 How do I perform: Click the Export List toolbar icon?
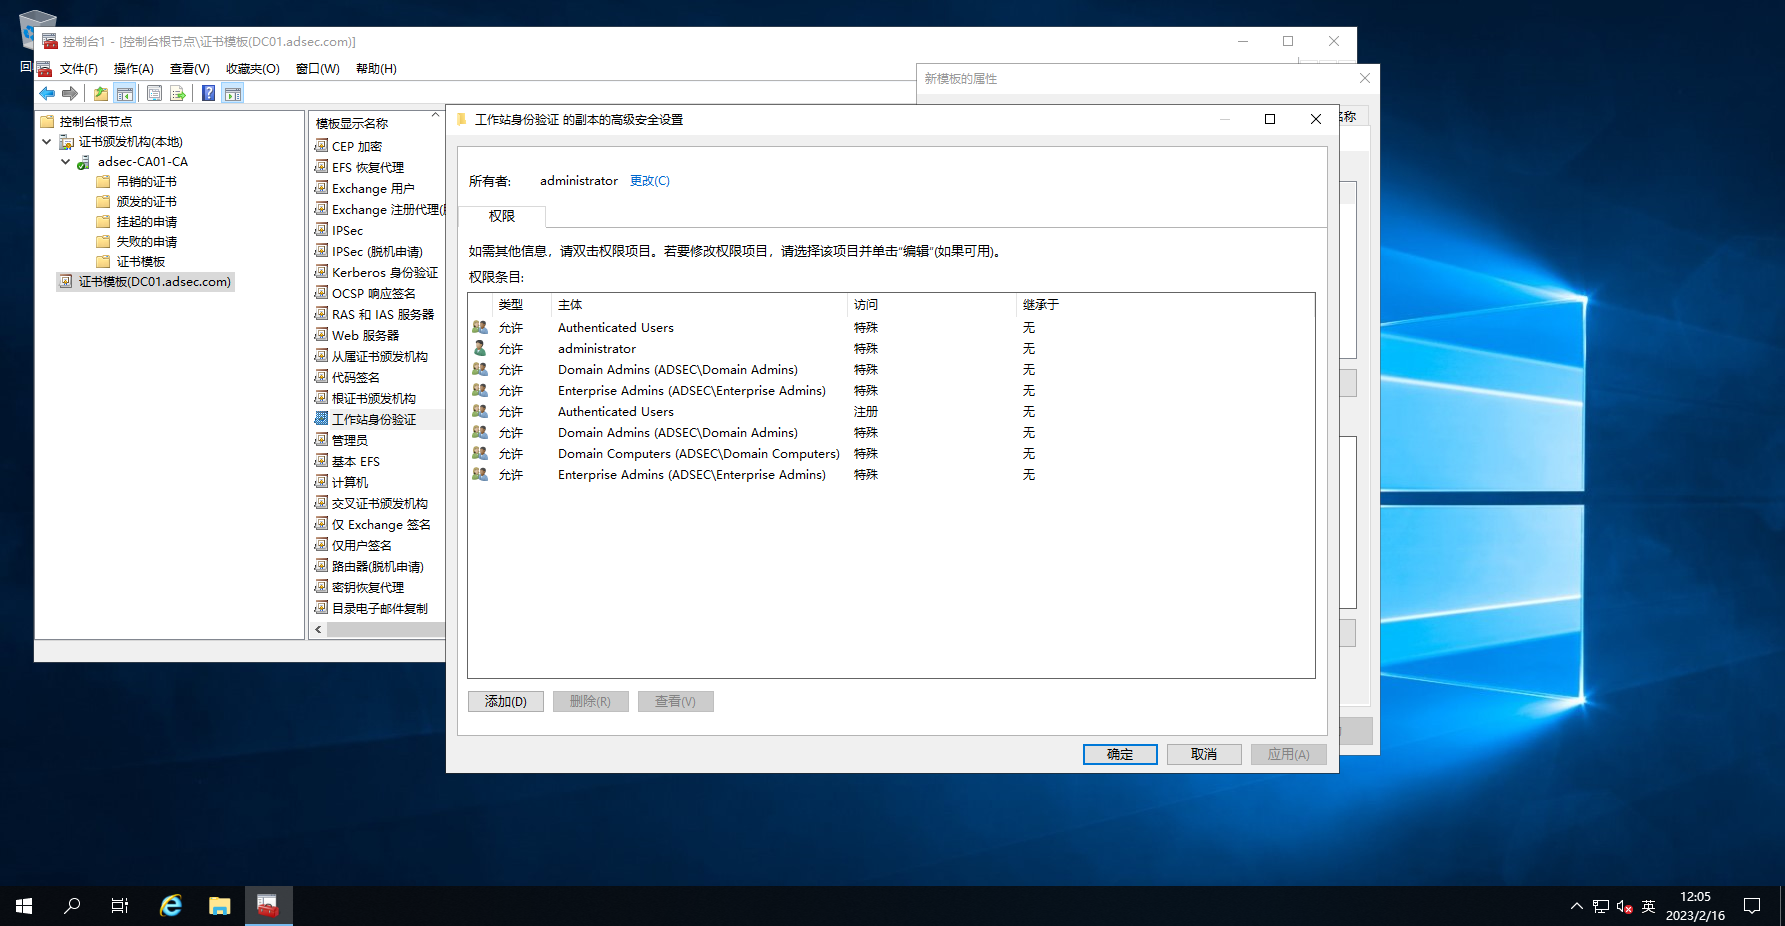178,94
